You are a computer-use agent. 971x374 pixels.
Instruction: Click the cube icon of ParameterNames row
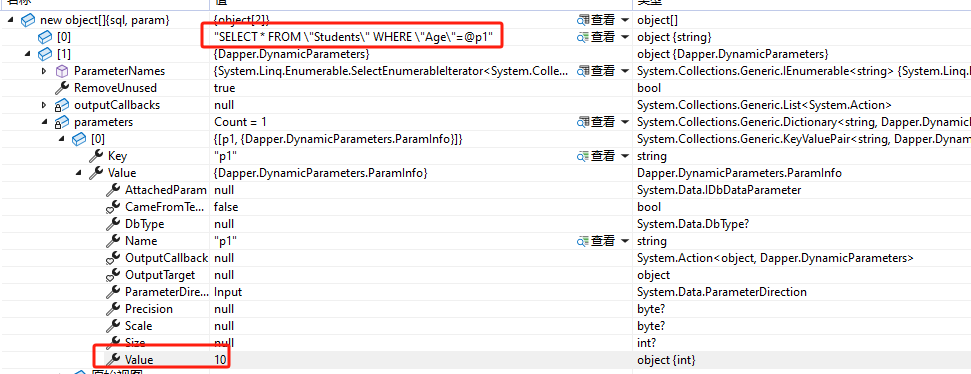coord(62,71)
